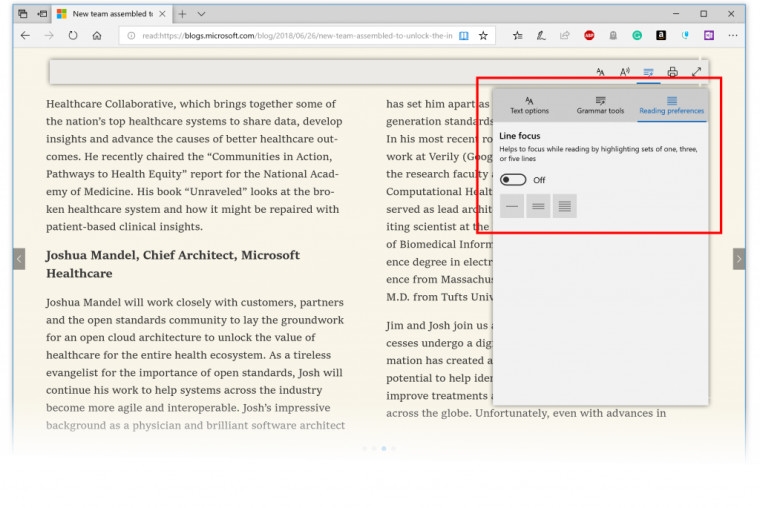Open Settings and more ellipsis menu
760x508 pixels.
click(733, 35)
